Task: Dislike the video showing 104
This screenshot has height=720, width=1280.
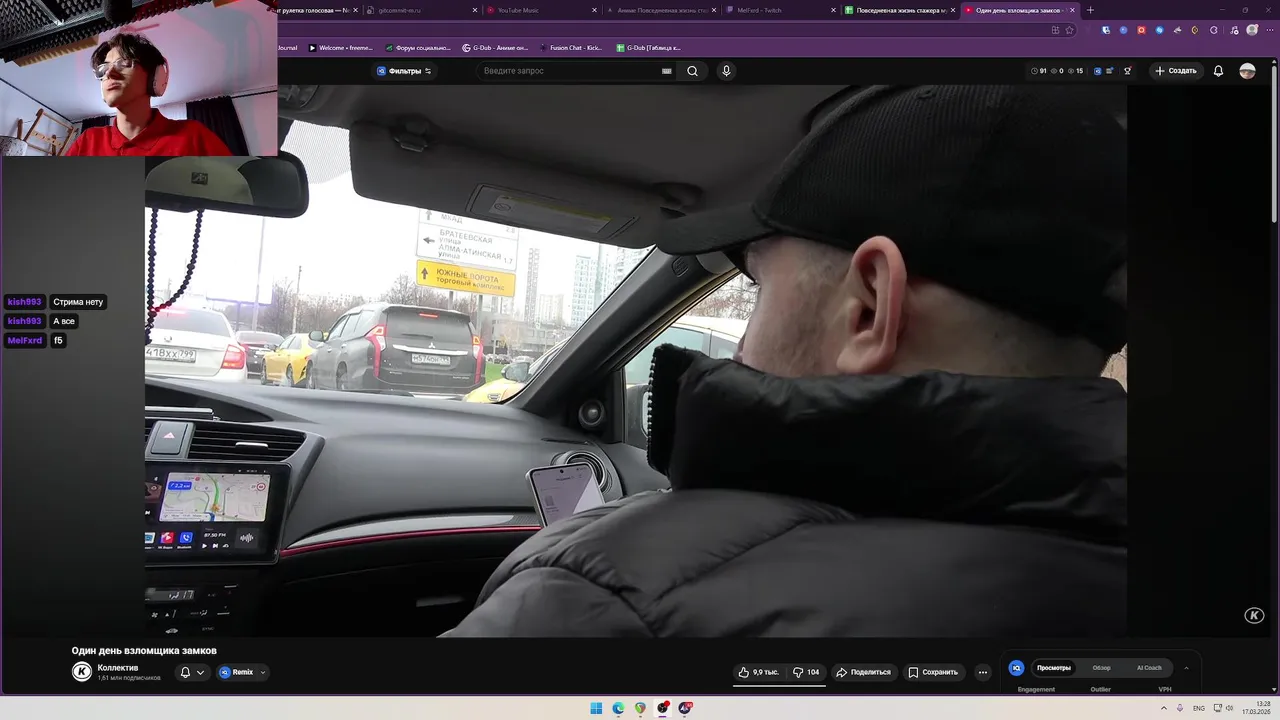Action: [806, 672]
